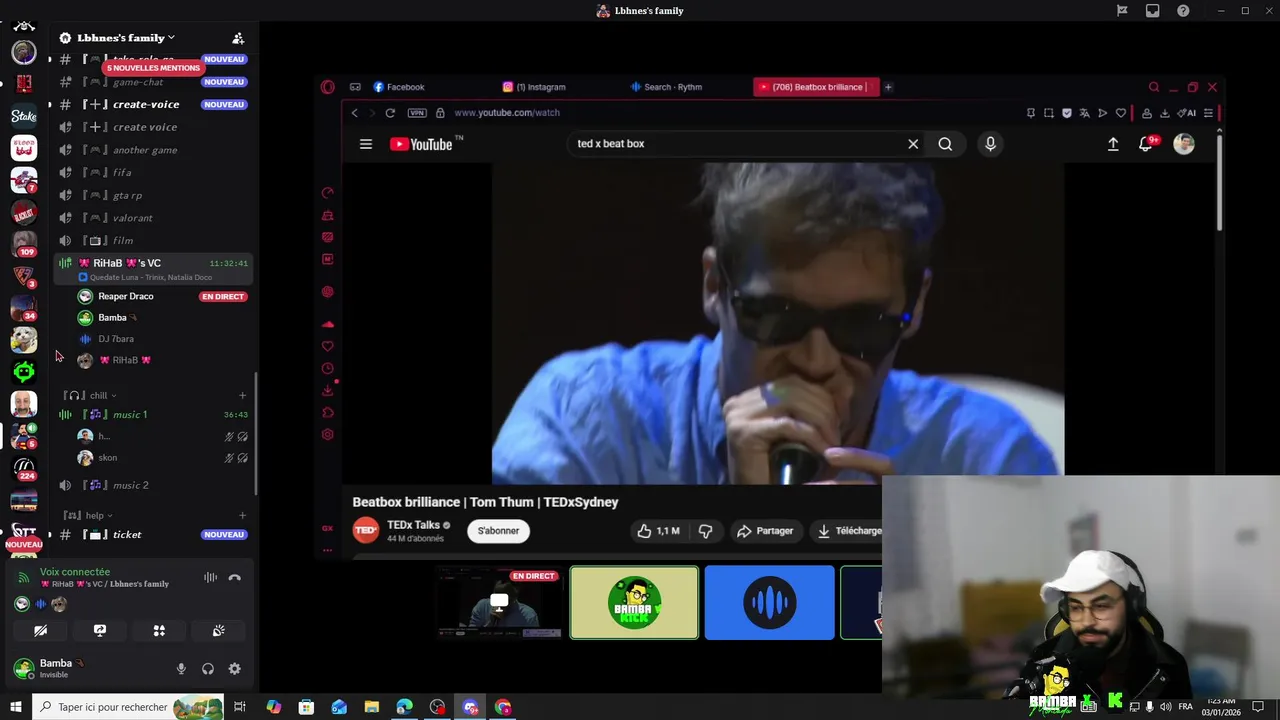Mute the Discord microphone
Image resolution: width=1280 pixels, height=720 pixels.
[x=181, y=669]
